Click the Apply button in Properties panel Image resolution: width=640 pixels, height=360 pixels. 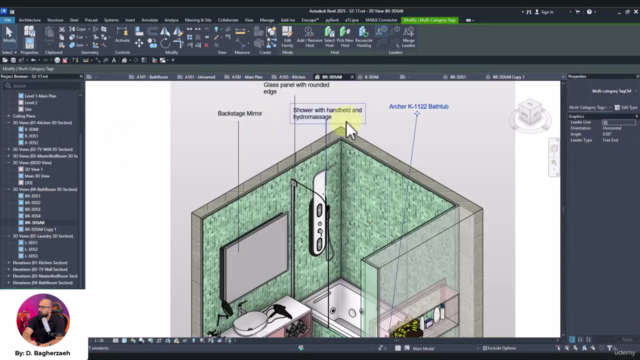(627, 340)
